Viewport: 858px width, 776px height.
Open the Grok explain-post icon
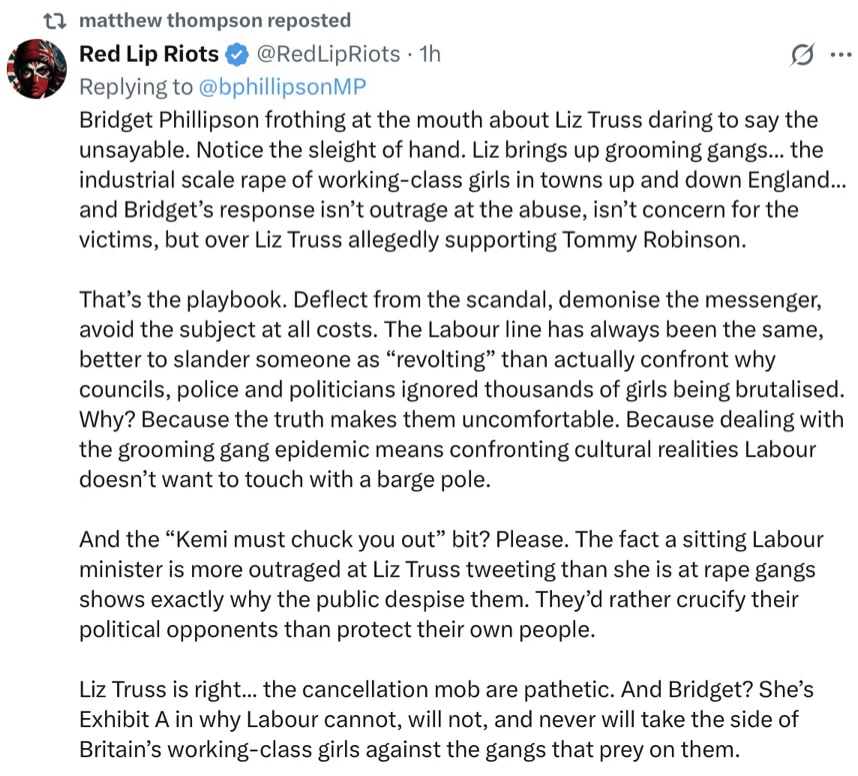pos(803,55)
